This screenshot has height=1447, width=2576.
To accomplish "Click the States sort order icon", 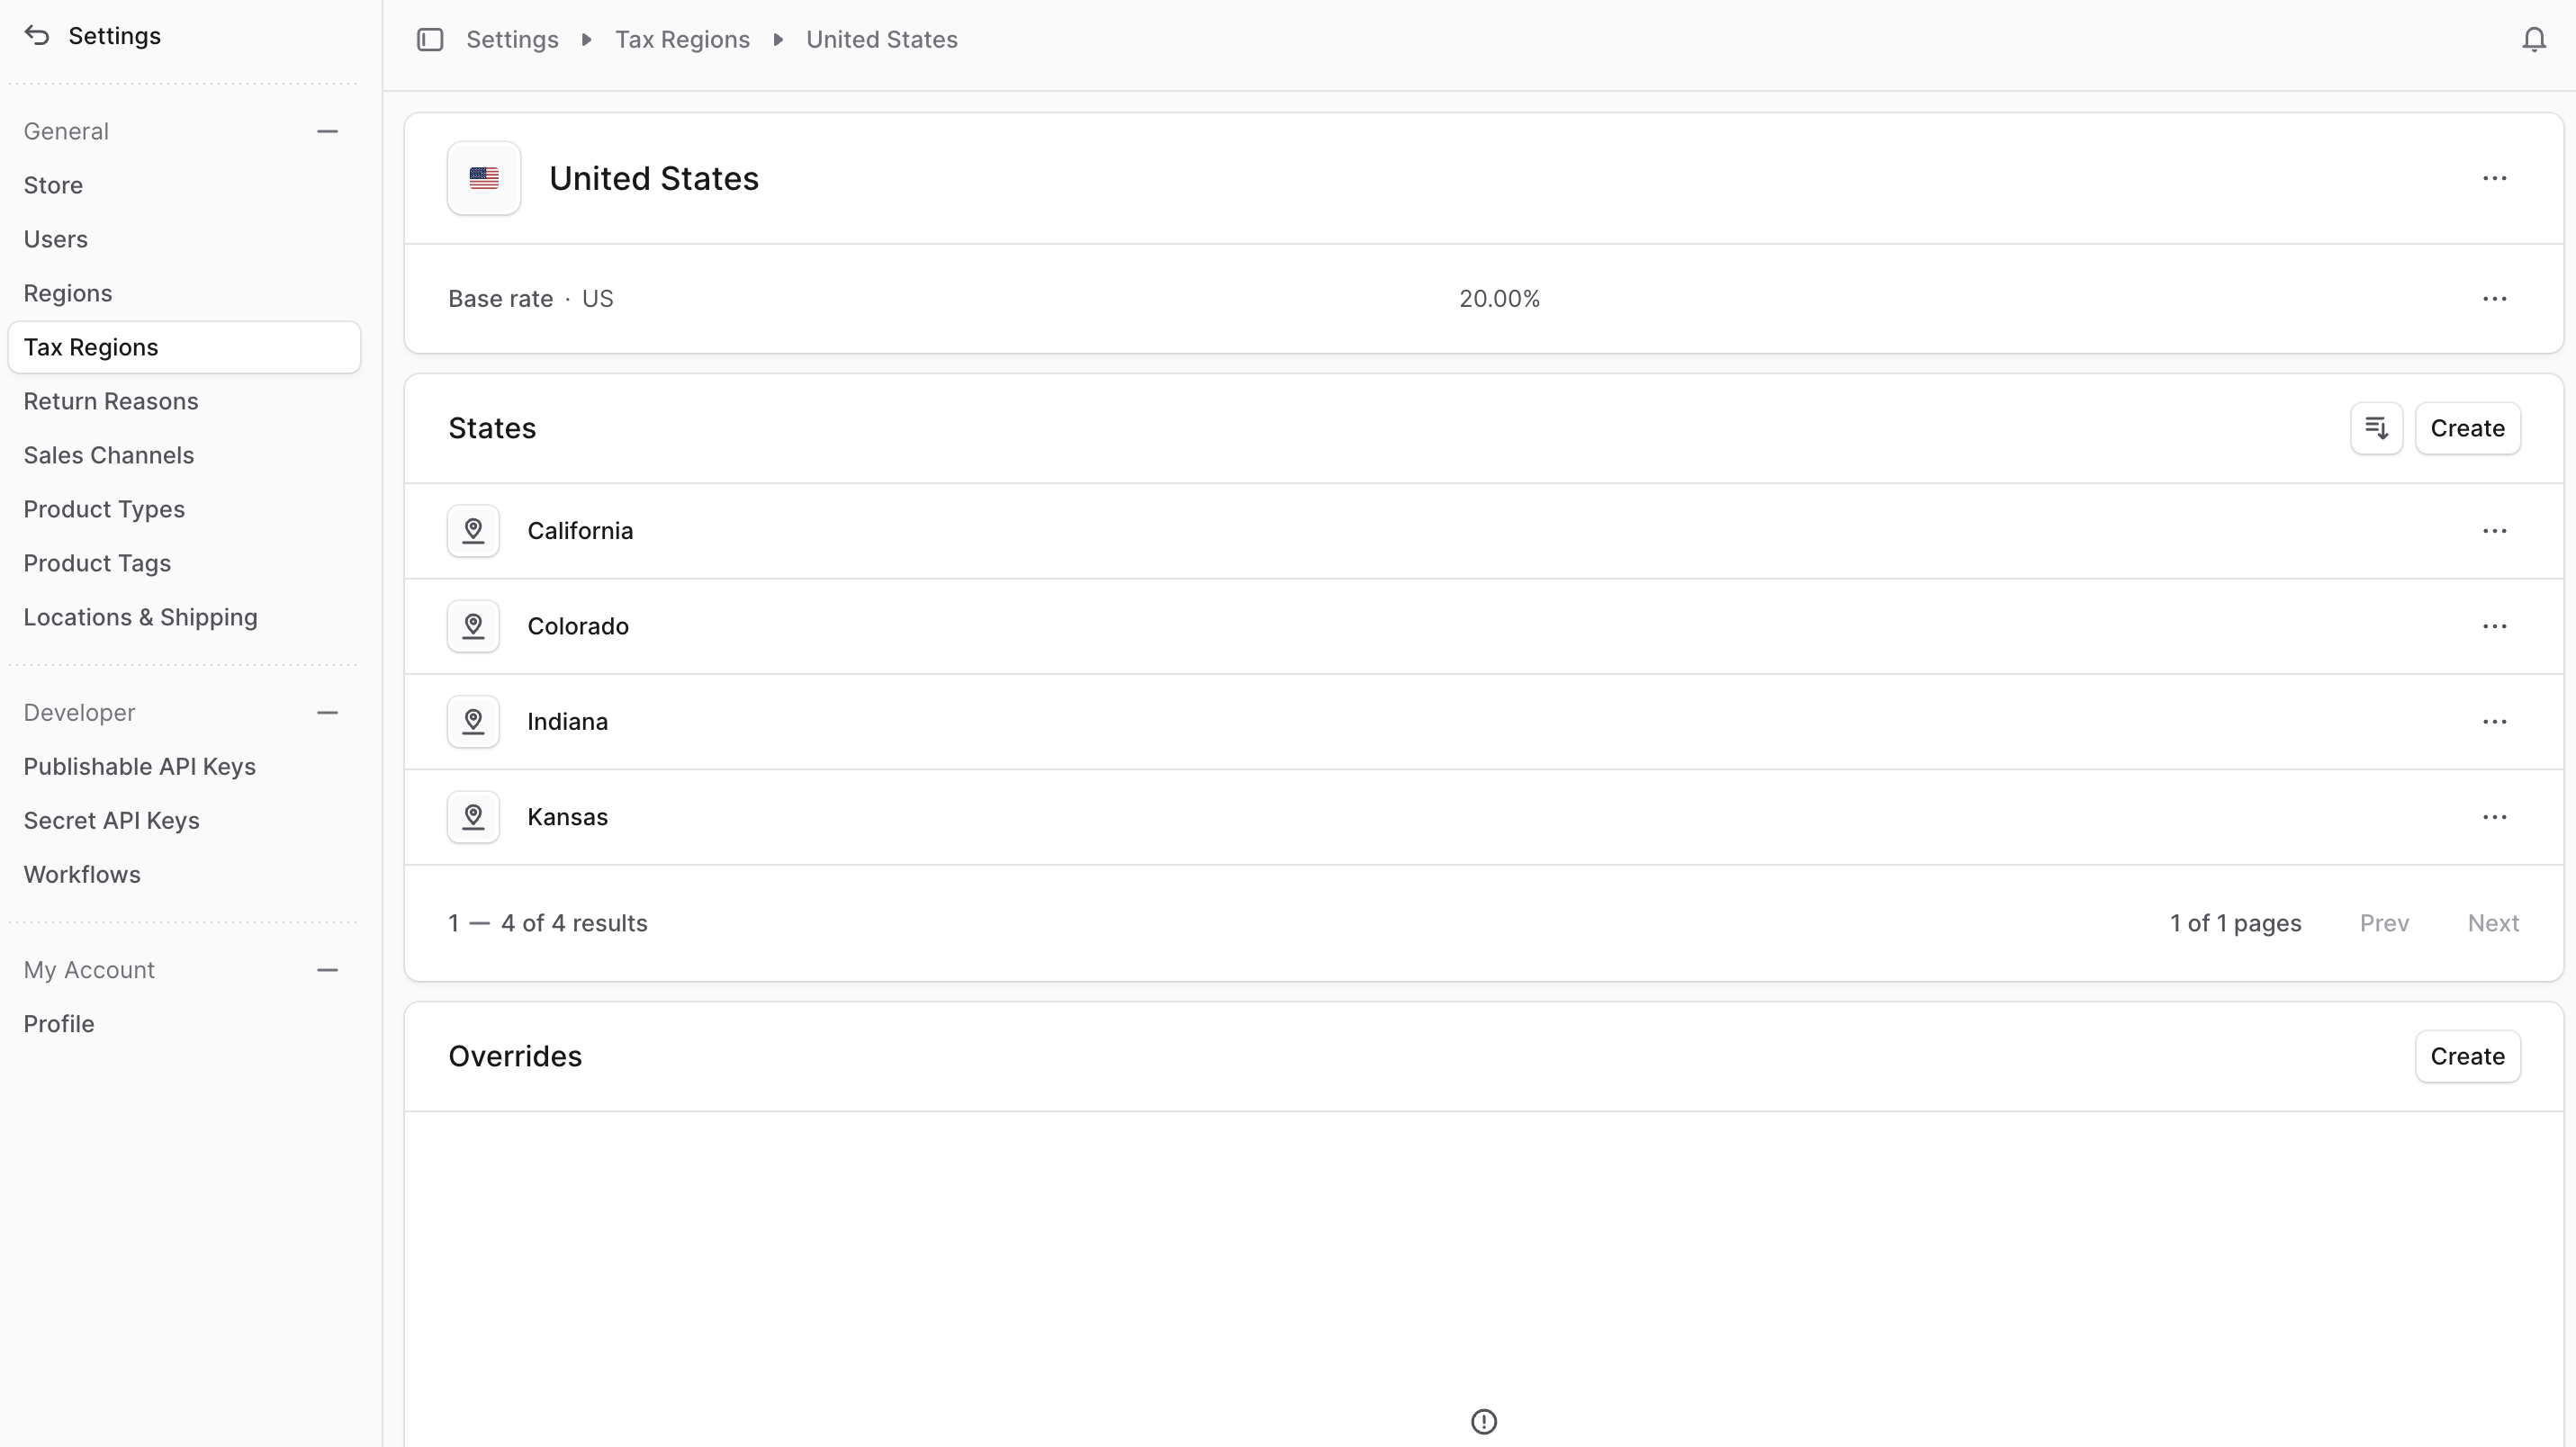I will point(2376,429).
